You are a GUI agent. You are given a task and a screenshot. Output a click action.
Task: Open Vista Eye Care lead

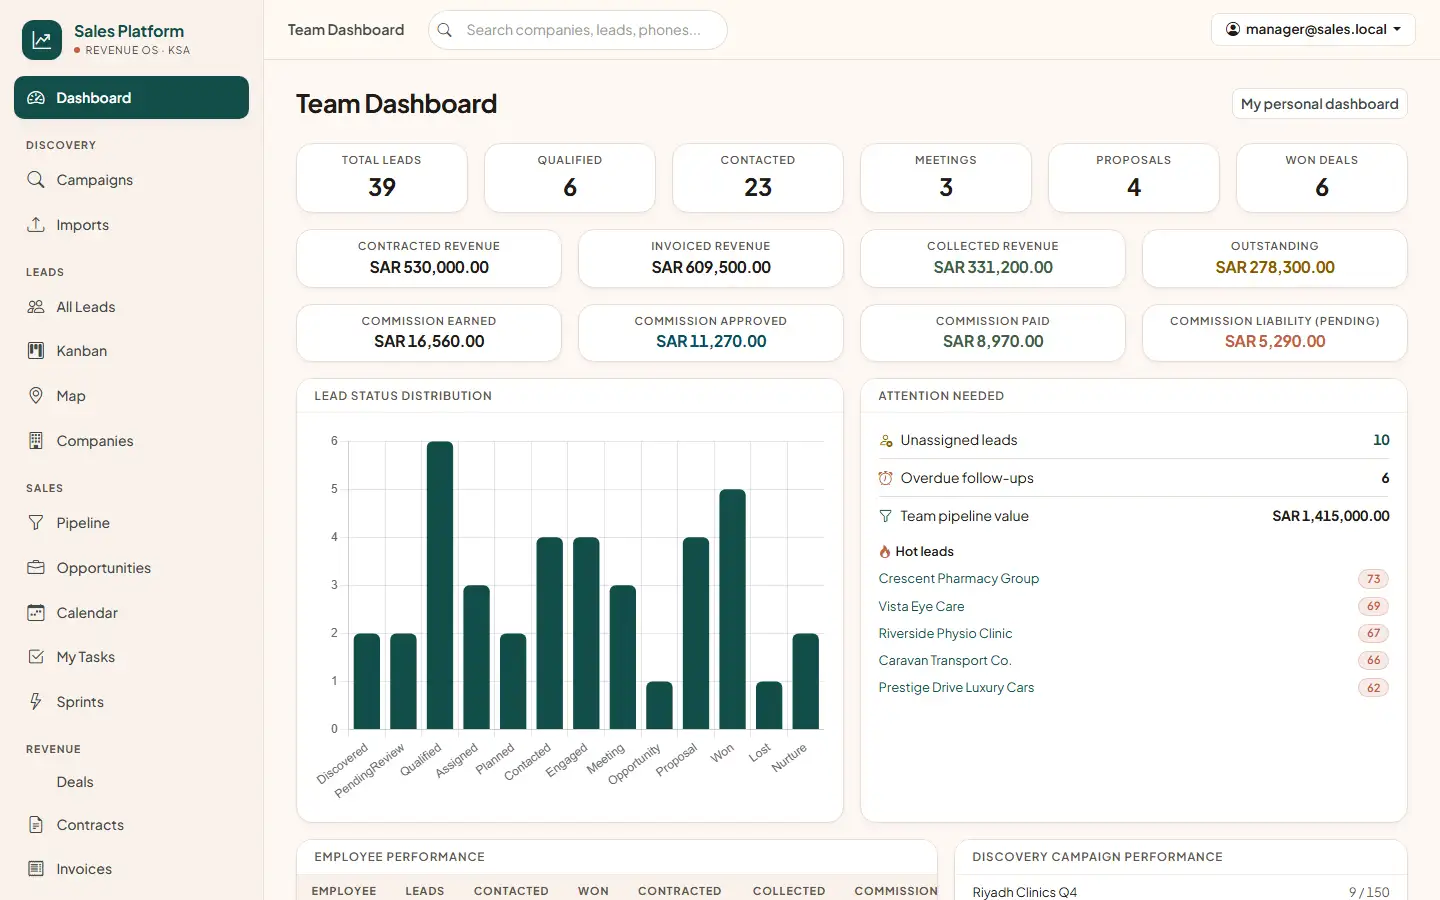click(921, 606)
